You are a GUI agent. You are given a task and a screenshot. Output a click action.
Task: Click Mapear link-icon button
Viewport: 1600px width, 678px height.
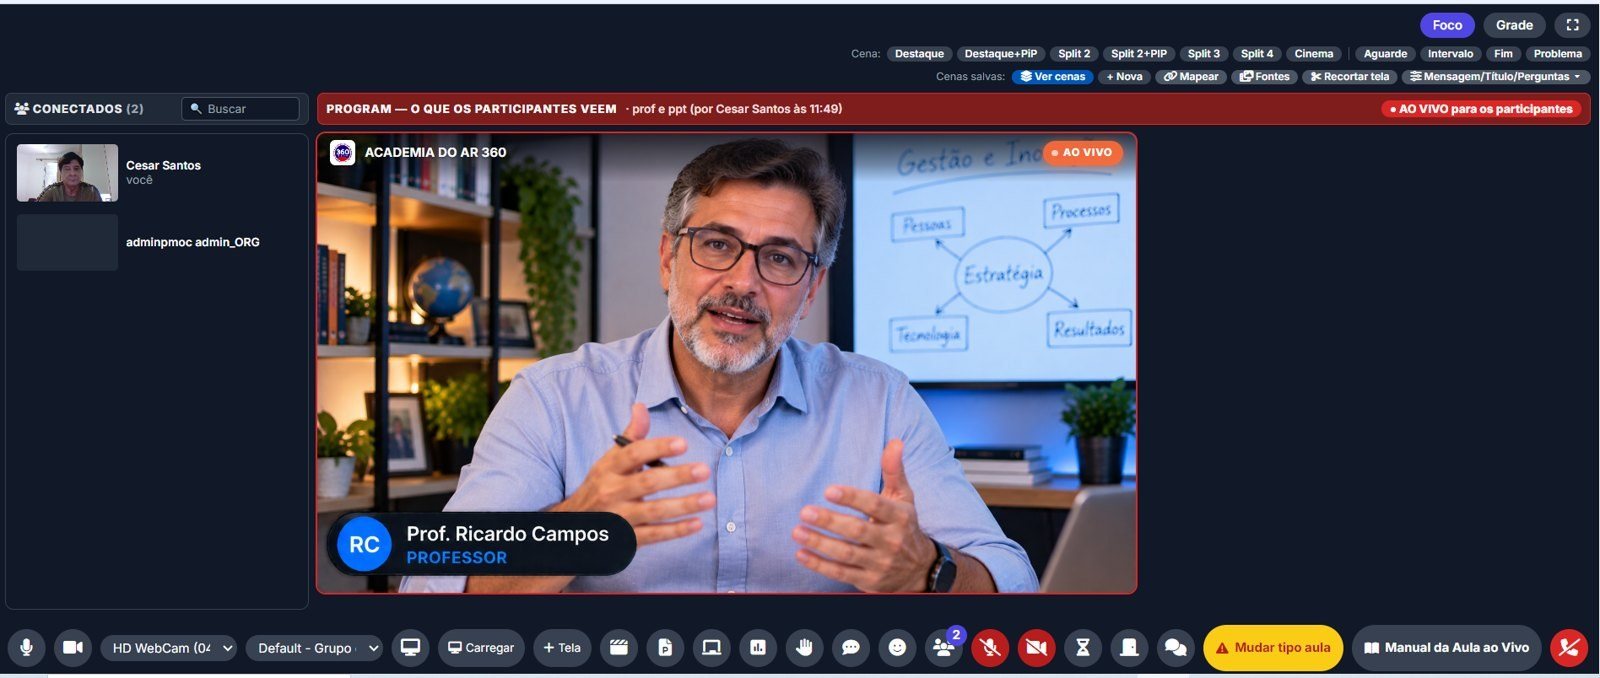1191,77
